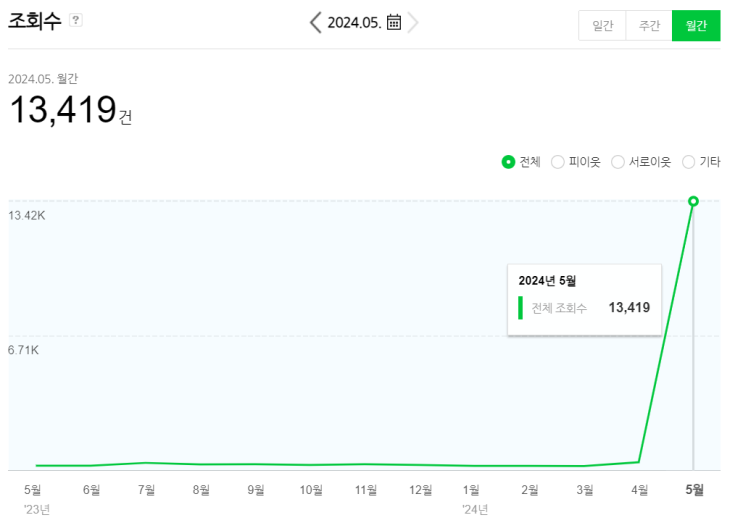This screenshot has height=523, width=743.
Task: Click the 2024년 5월 tooltip title
Action: tap(547, 280)
